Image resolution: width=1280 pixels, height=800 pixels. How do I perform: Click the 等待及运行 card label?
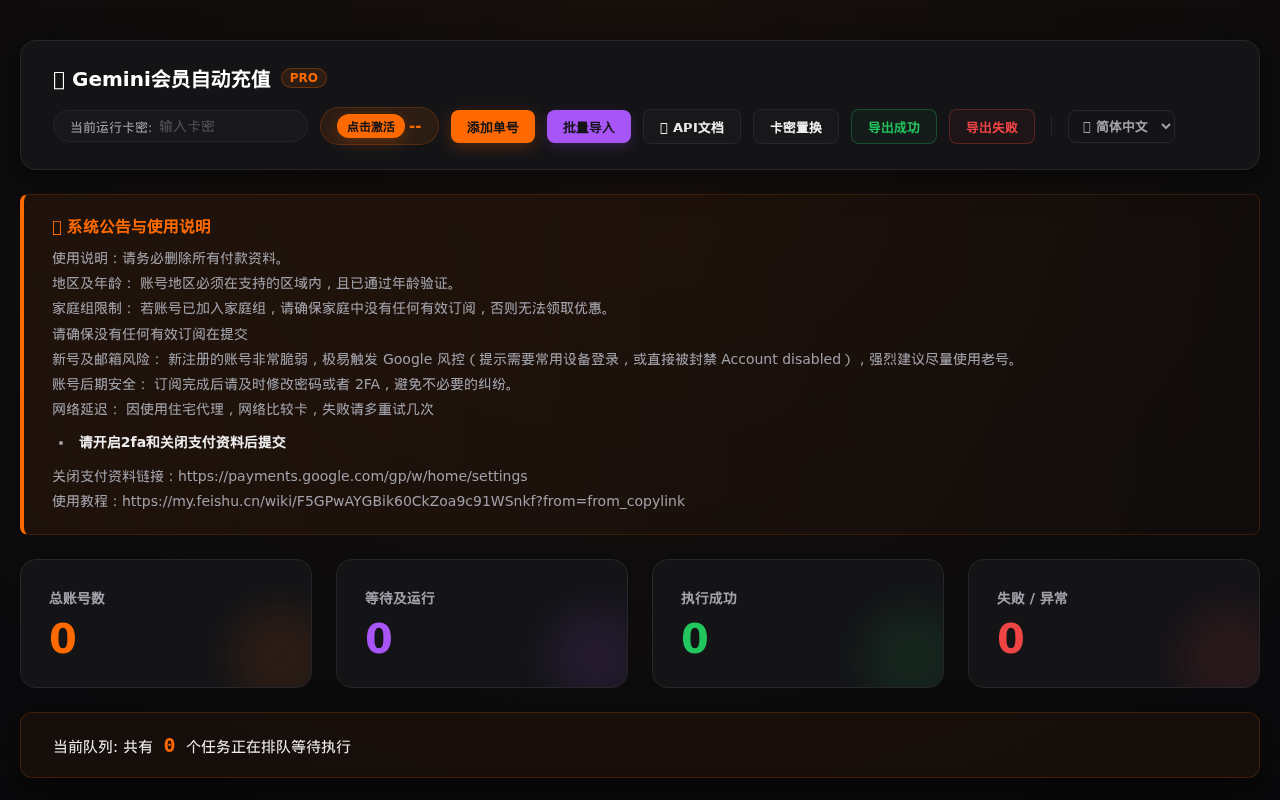(400, 598)
